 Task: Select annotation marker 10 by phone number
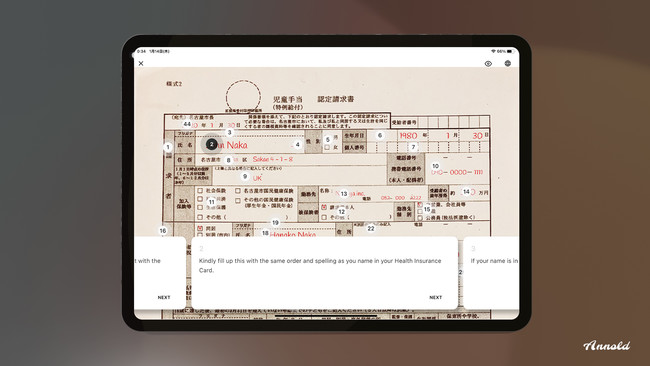(x=435, y=166)
